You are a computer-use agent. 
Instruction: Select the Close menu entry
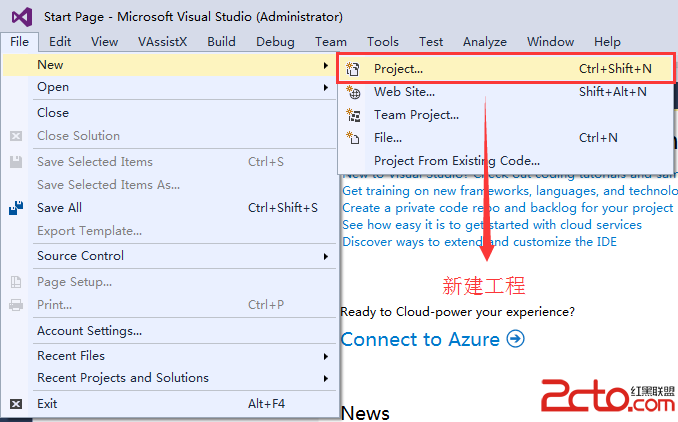[x=169, y=113]
